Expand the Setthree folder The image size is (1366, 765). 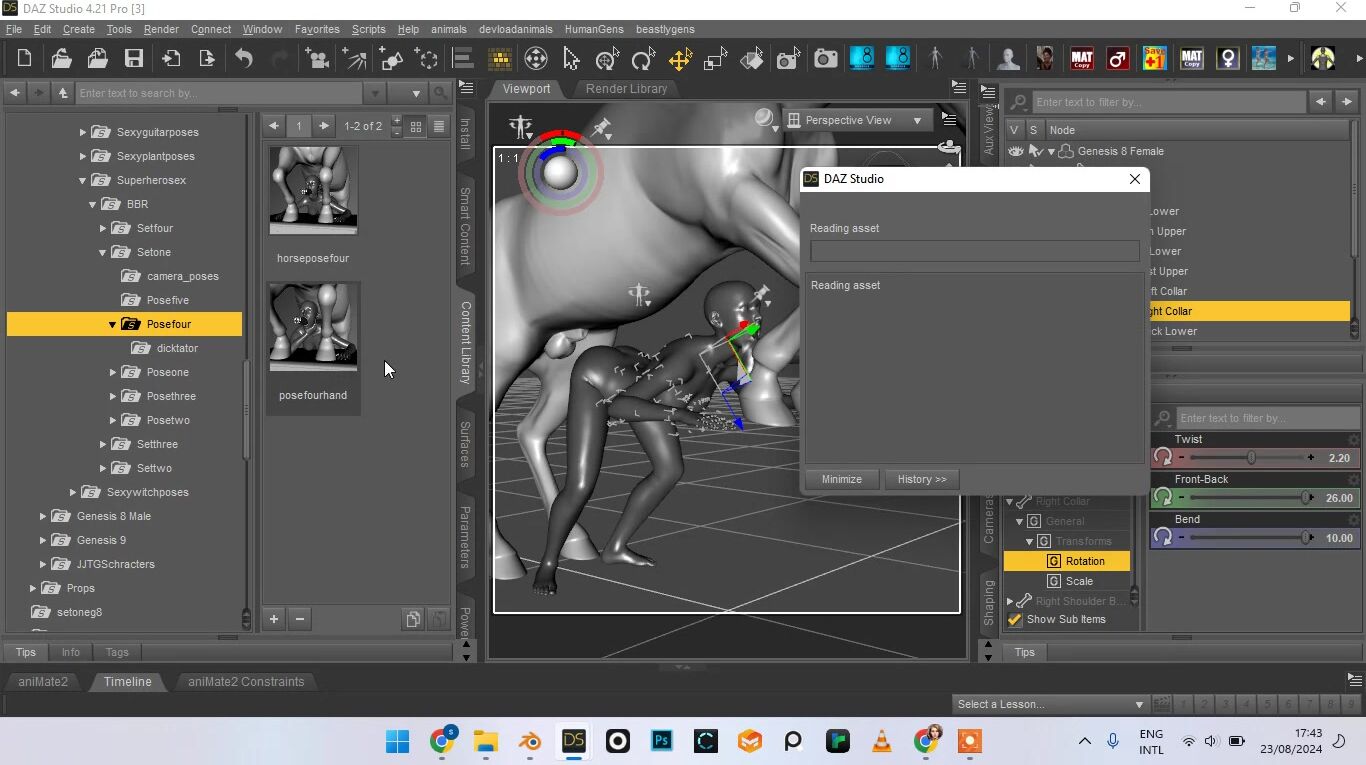coord(103,444)
